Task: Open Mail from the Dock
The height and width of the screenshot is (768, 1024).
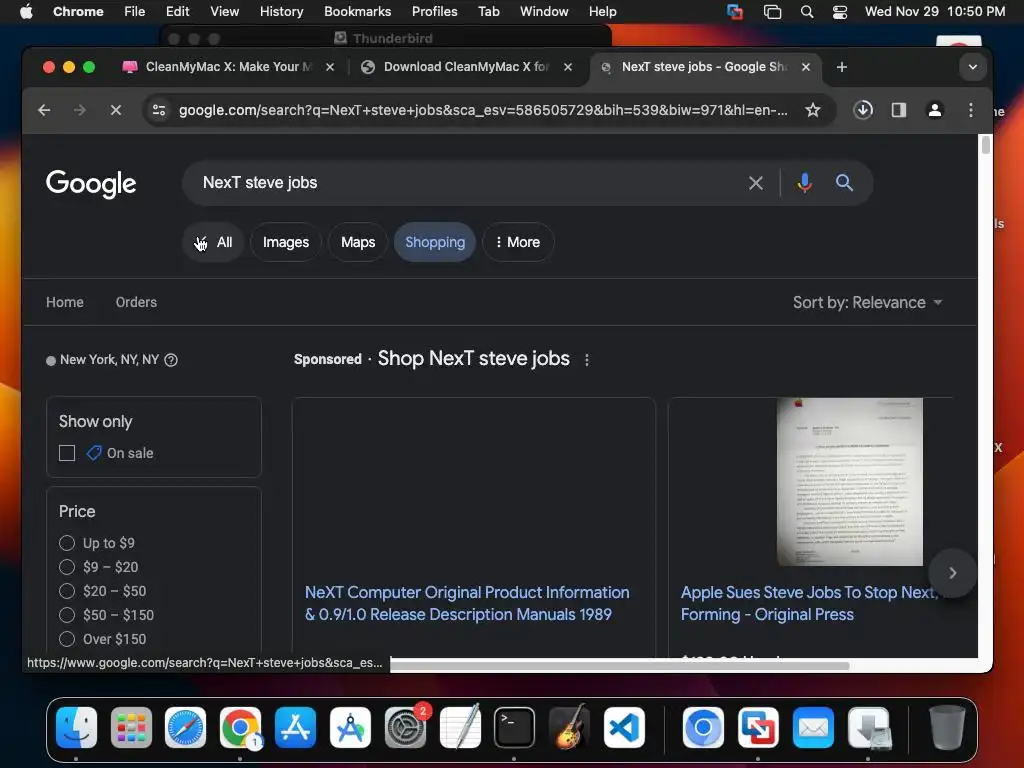Action: tap(813, 727)
